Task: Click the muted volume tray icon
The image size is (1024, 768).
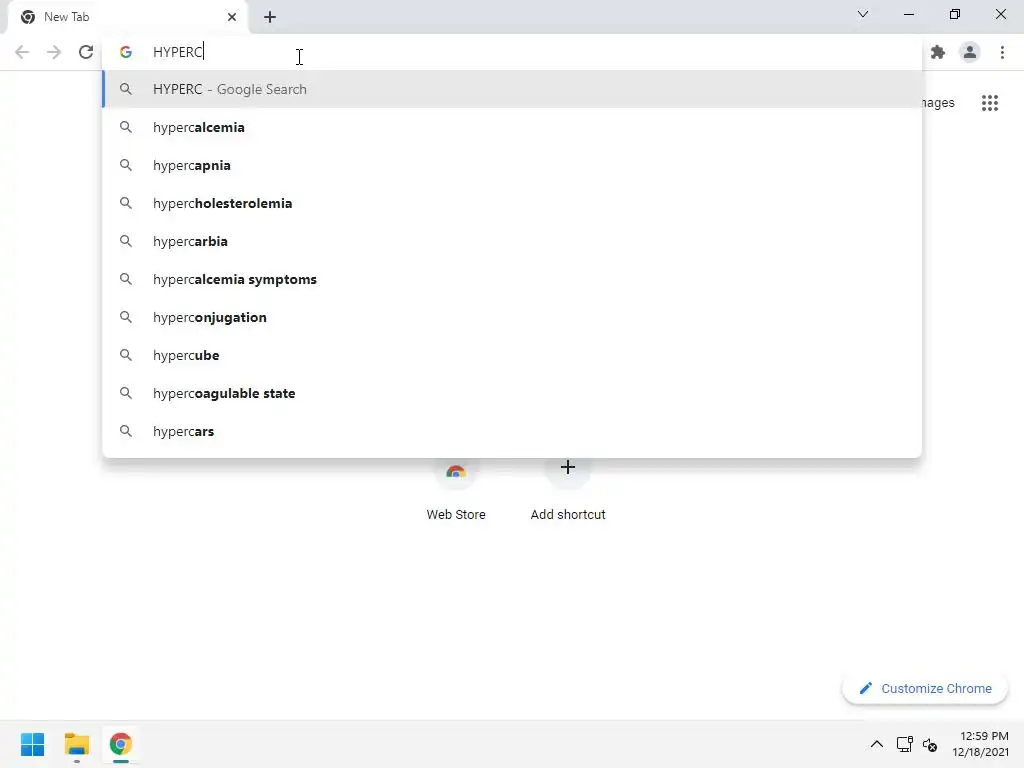Action: (930, 744)
